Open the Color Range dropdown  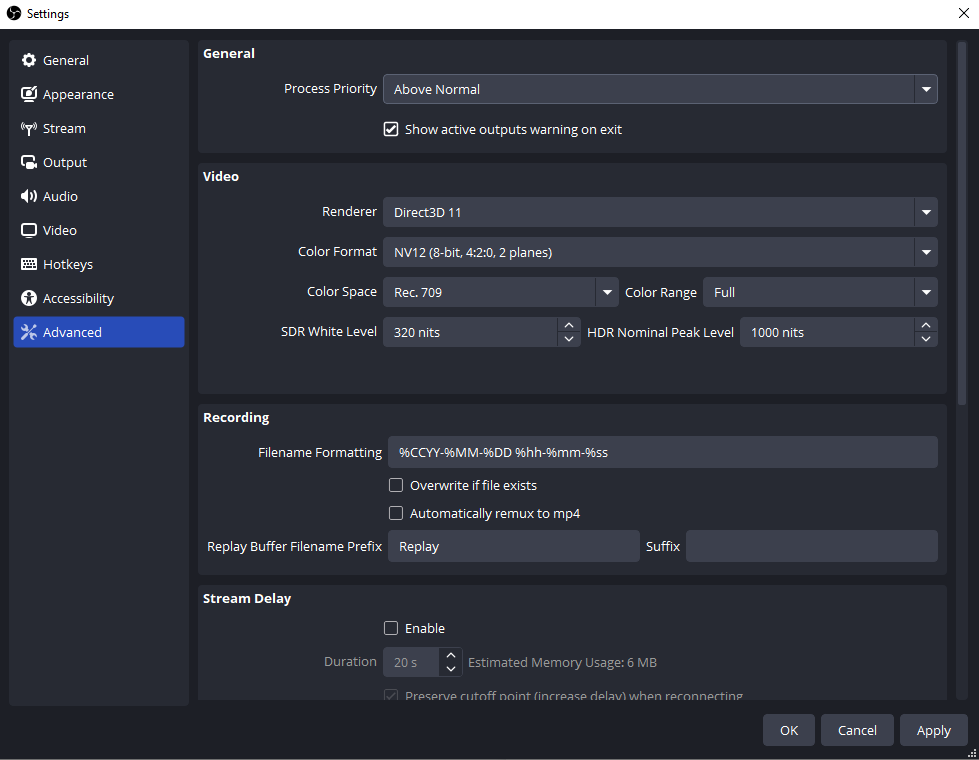[926, 292]
